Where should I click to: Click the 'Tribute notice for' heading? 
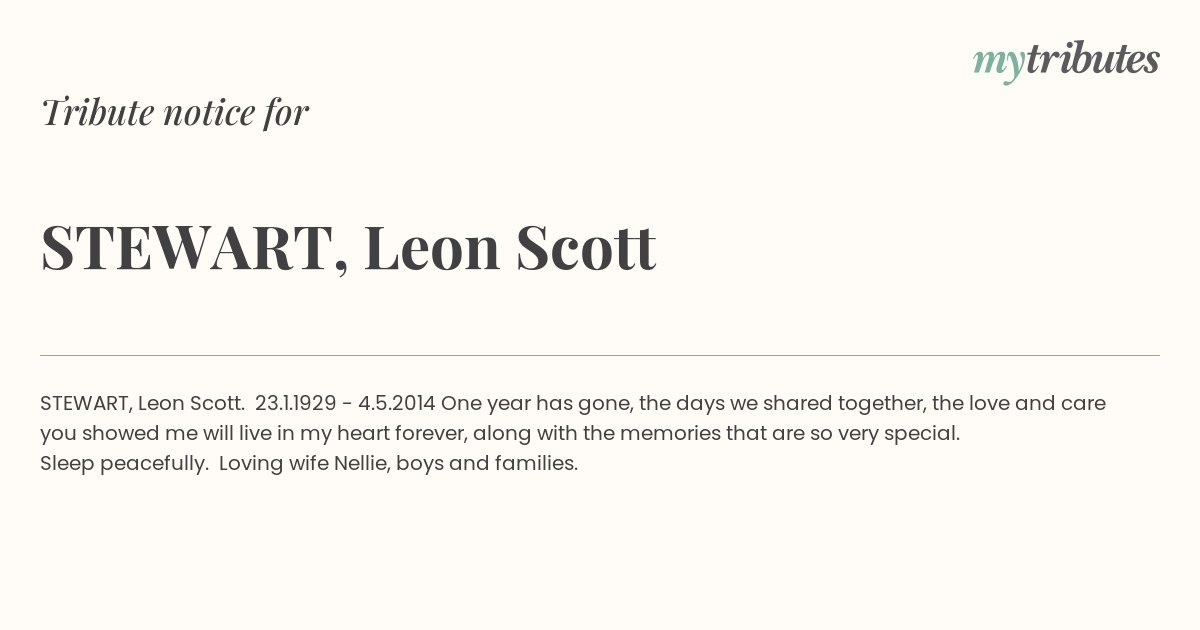click(x=175, y=112)
